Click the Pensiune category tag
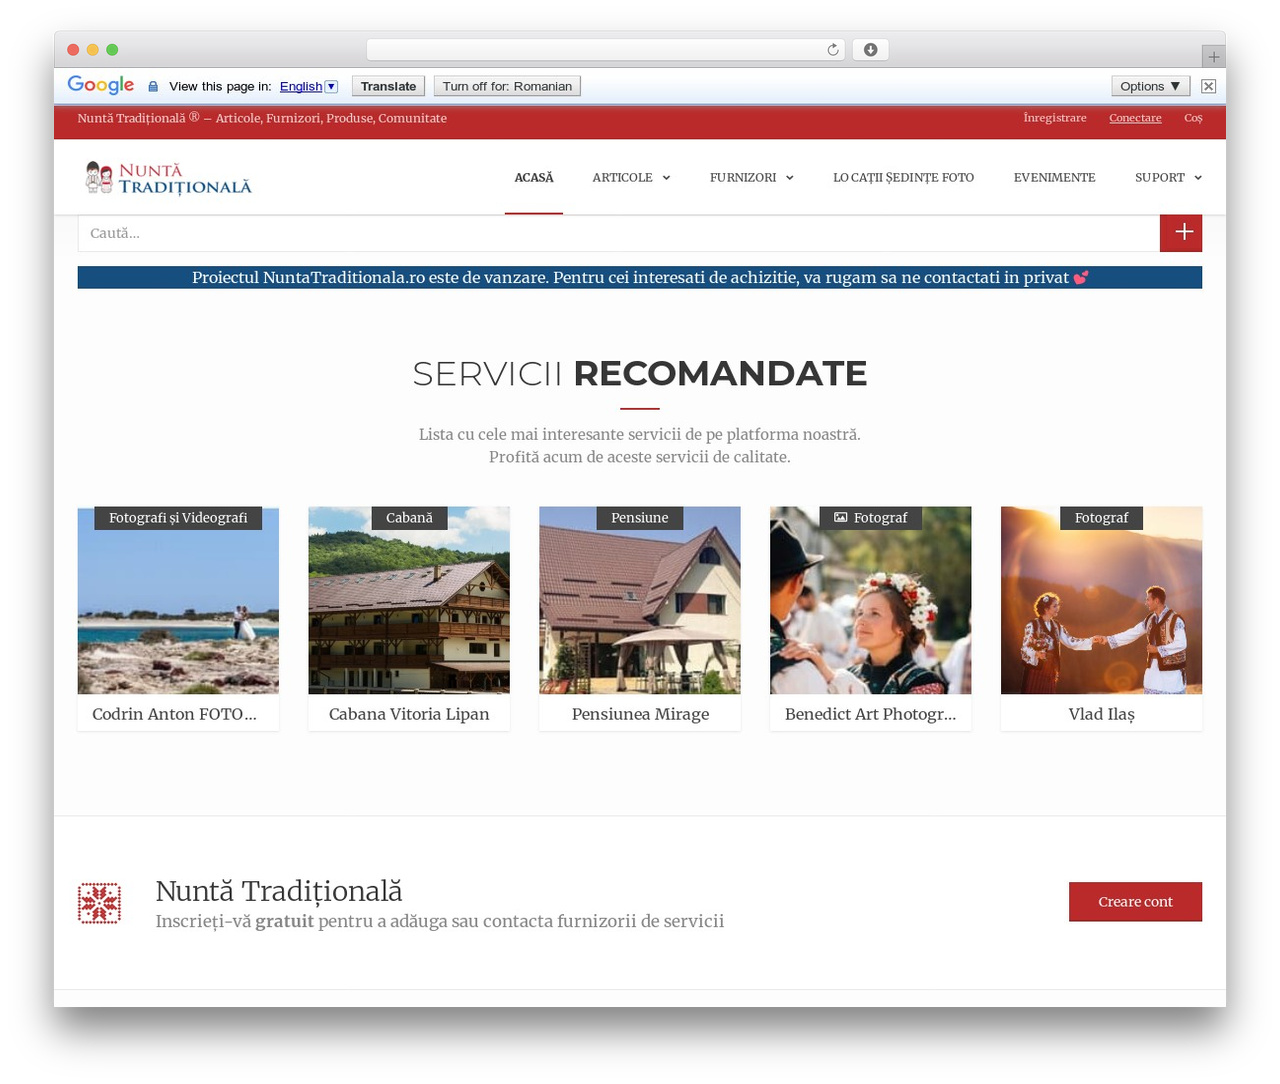The image size is (1280, 1084). [x=640, y=518]
